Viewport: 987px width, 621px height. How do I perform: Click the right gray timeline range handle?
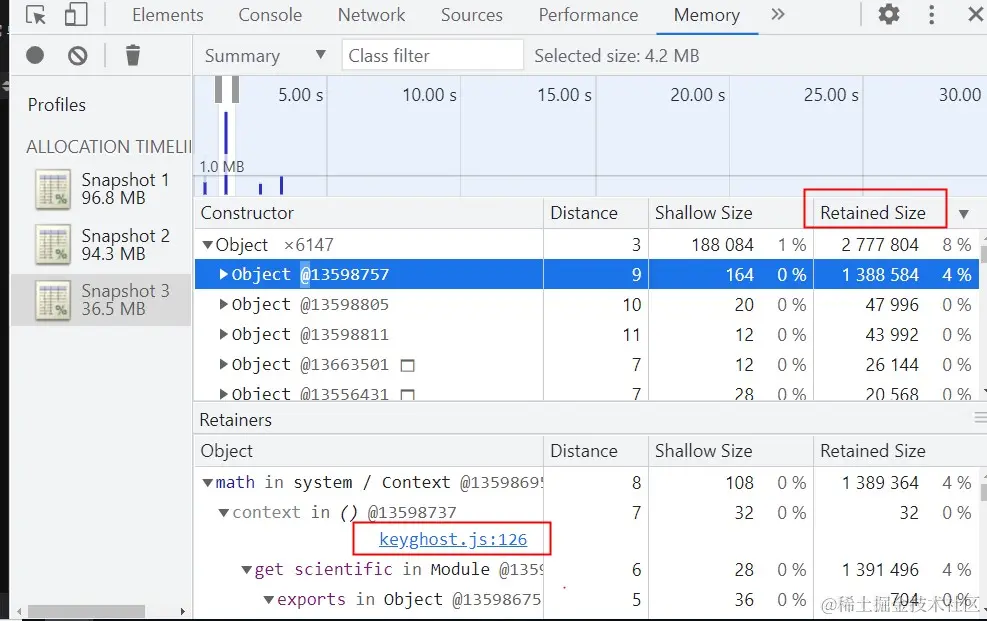(x=235, y=89)
